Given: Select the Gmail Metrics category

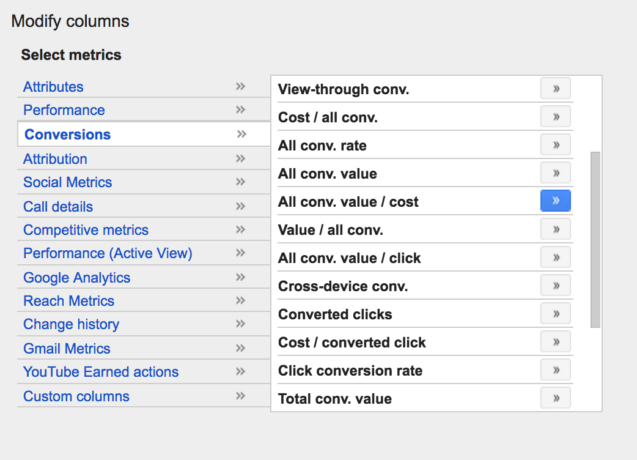Looking at the screenshot, I should pyautogui.click(x=67, y=348).
